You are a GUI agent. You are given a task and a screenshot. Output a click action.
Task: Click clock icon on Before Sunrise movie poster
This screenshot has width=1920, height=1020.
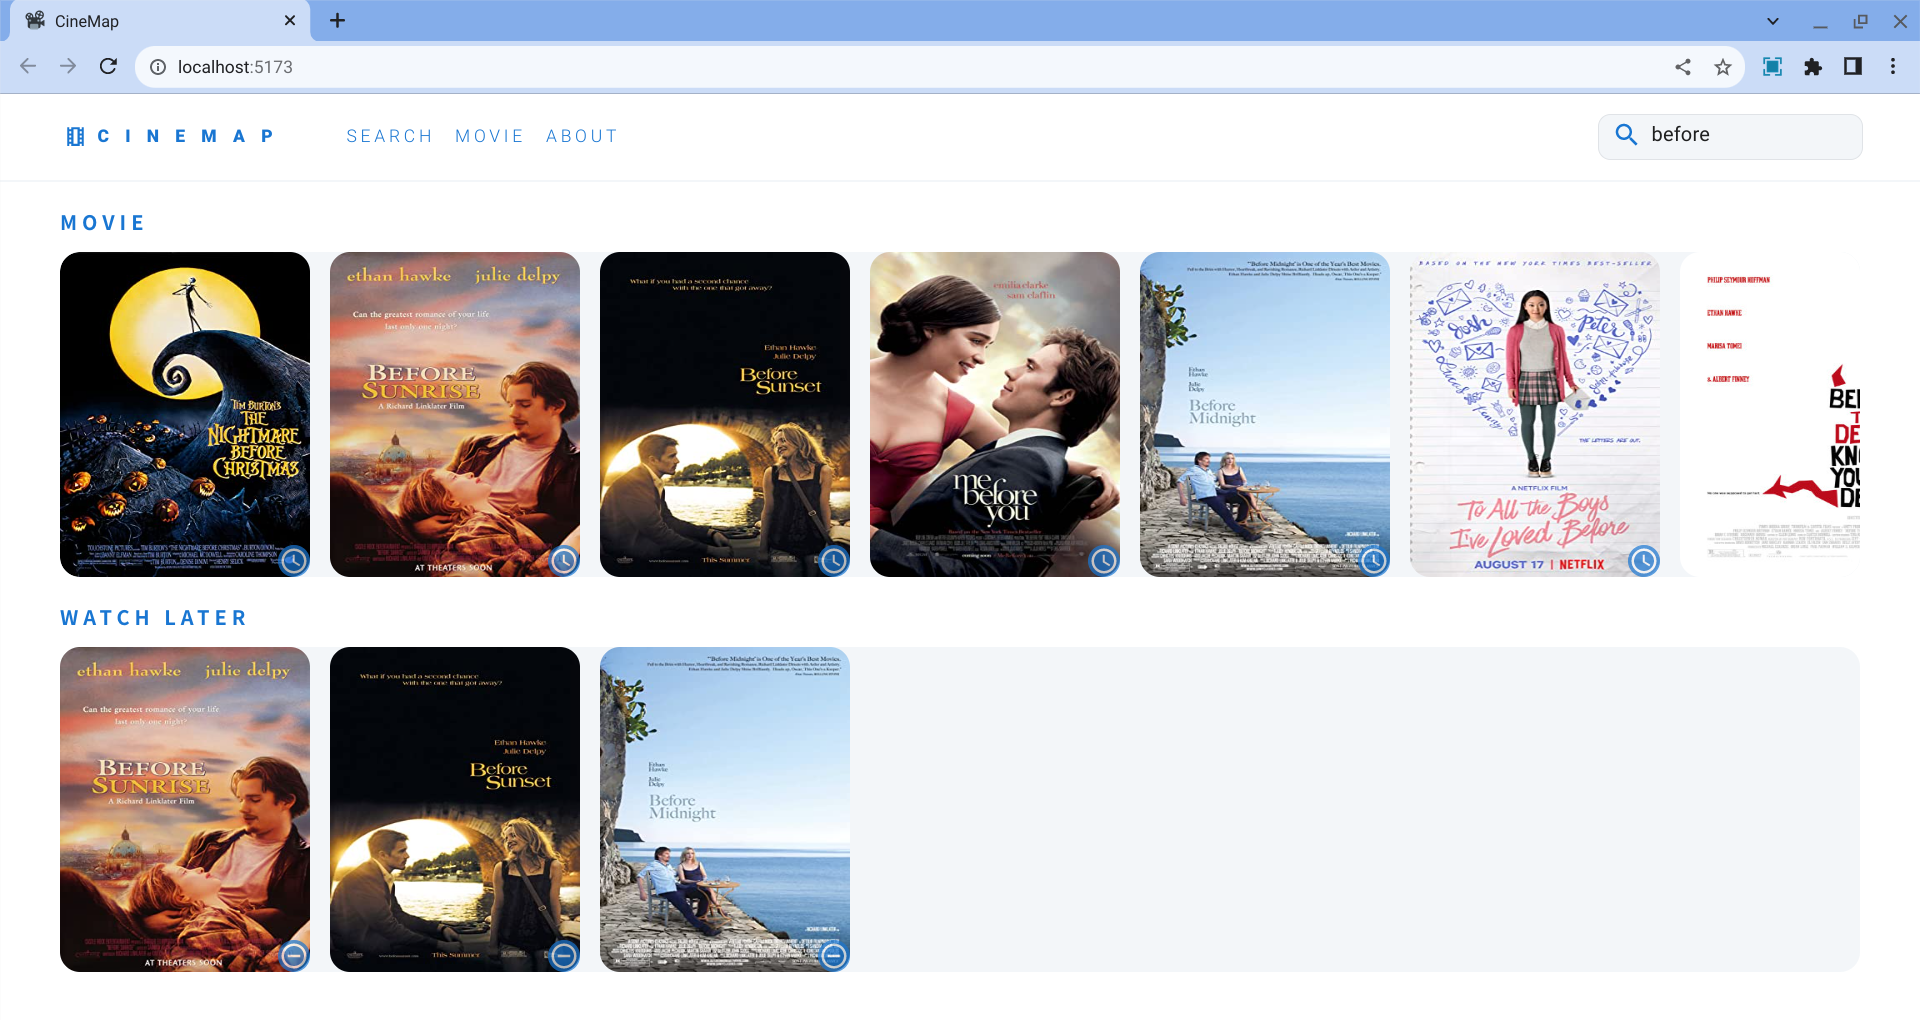(x=564, y=561)
